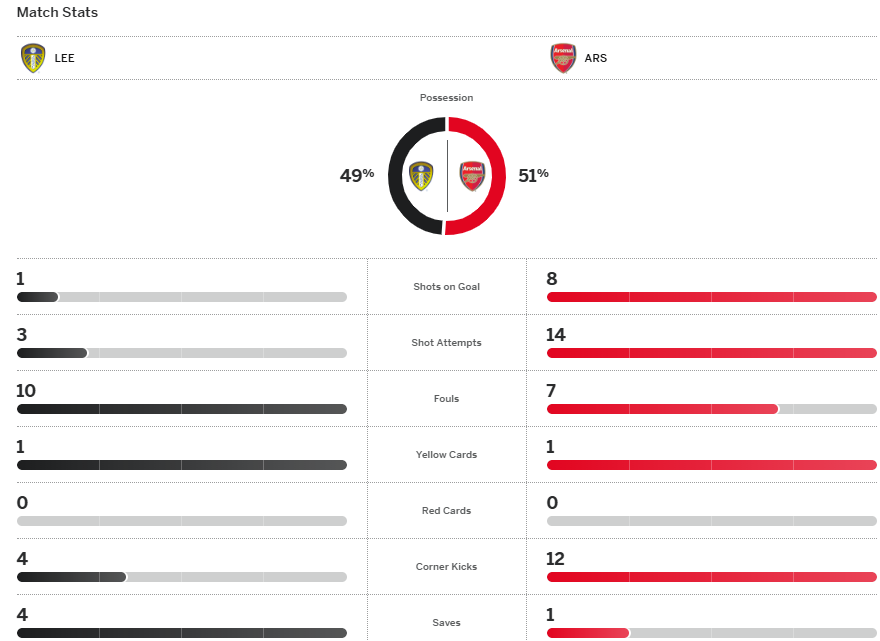Select the Yellow Cards stat label
The height and width of the screenshot is (641, 880).
point(447,455)
